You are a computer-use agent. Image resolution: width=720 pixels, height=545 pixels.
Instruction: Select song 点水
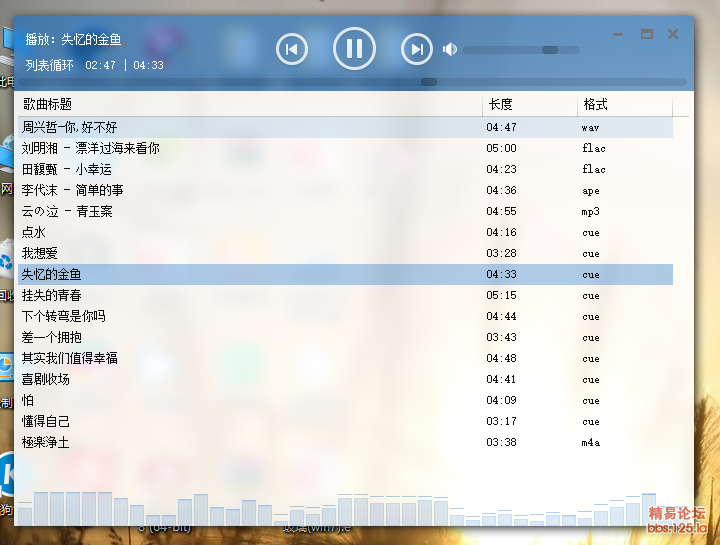coord(345,232)
